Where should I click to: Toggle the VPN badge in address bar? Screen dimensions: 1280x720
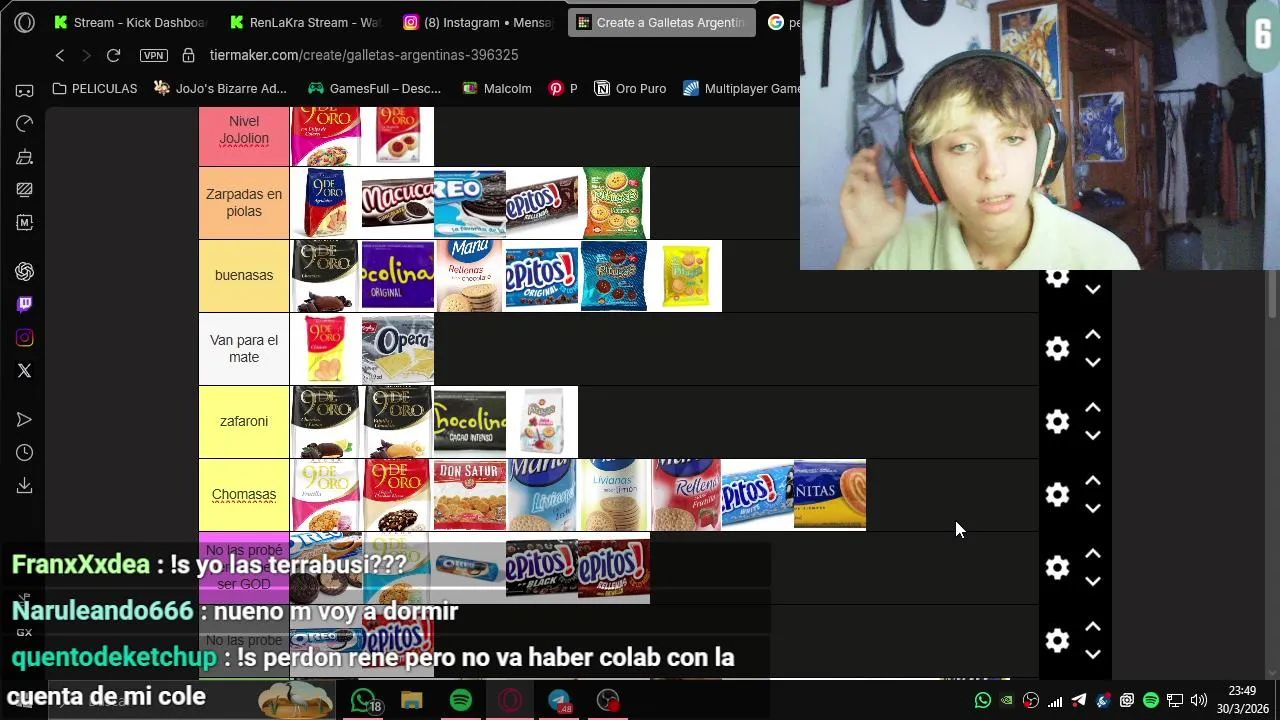154,55
